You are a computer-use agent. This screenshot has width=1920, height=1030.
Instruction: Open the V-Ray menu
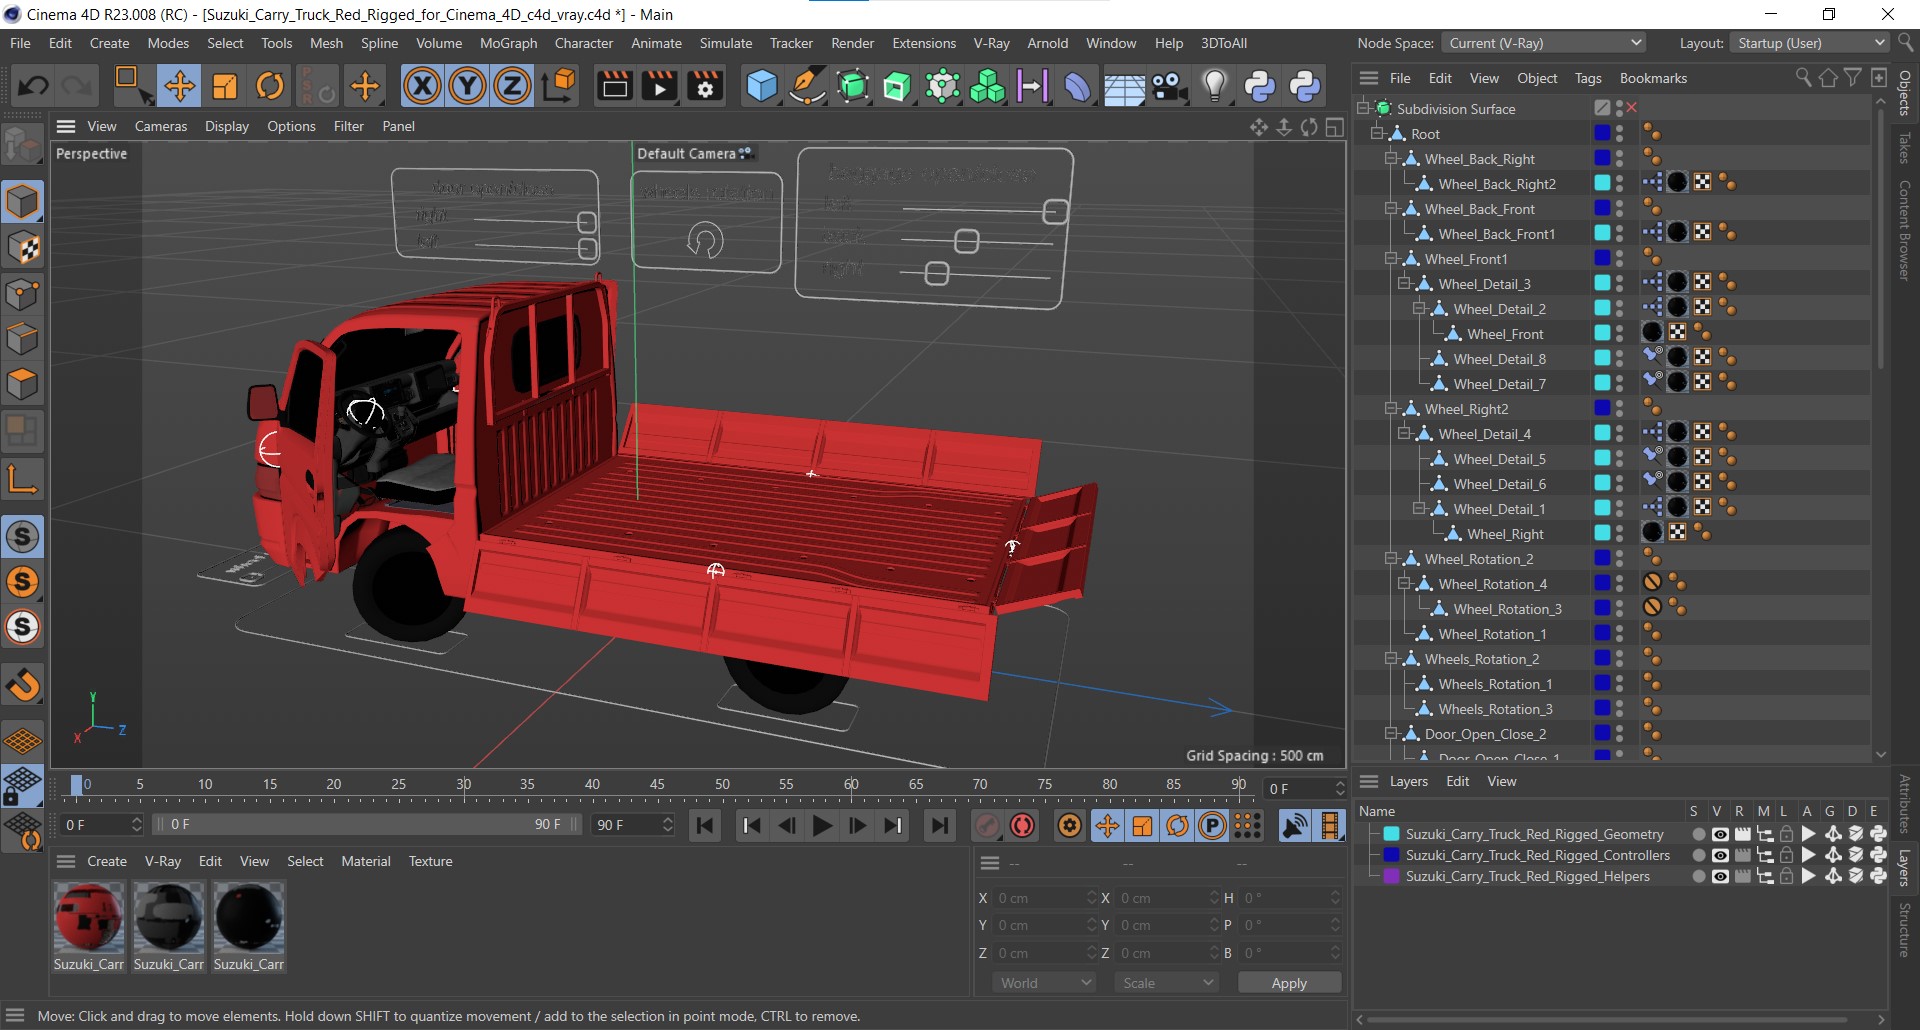click(991, 43)
